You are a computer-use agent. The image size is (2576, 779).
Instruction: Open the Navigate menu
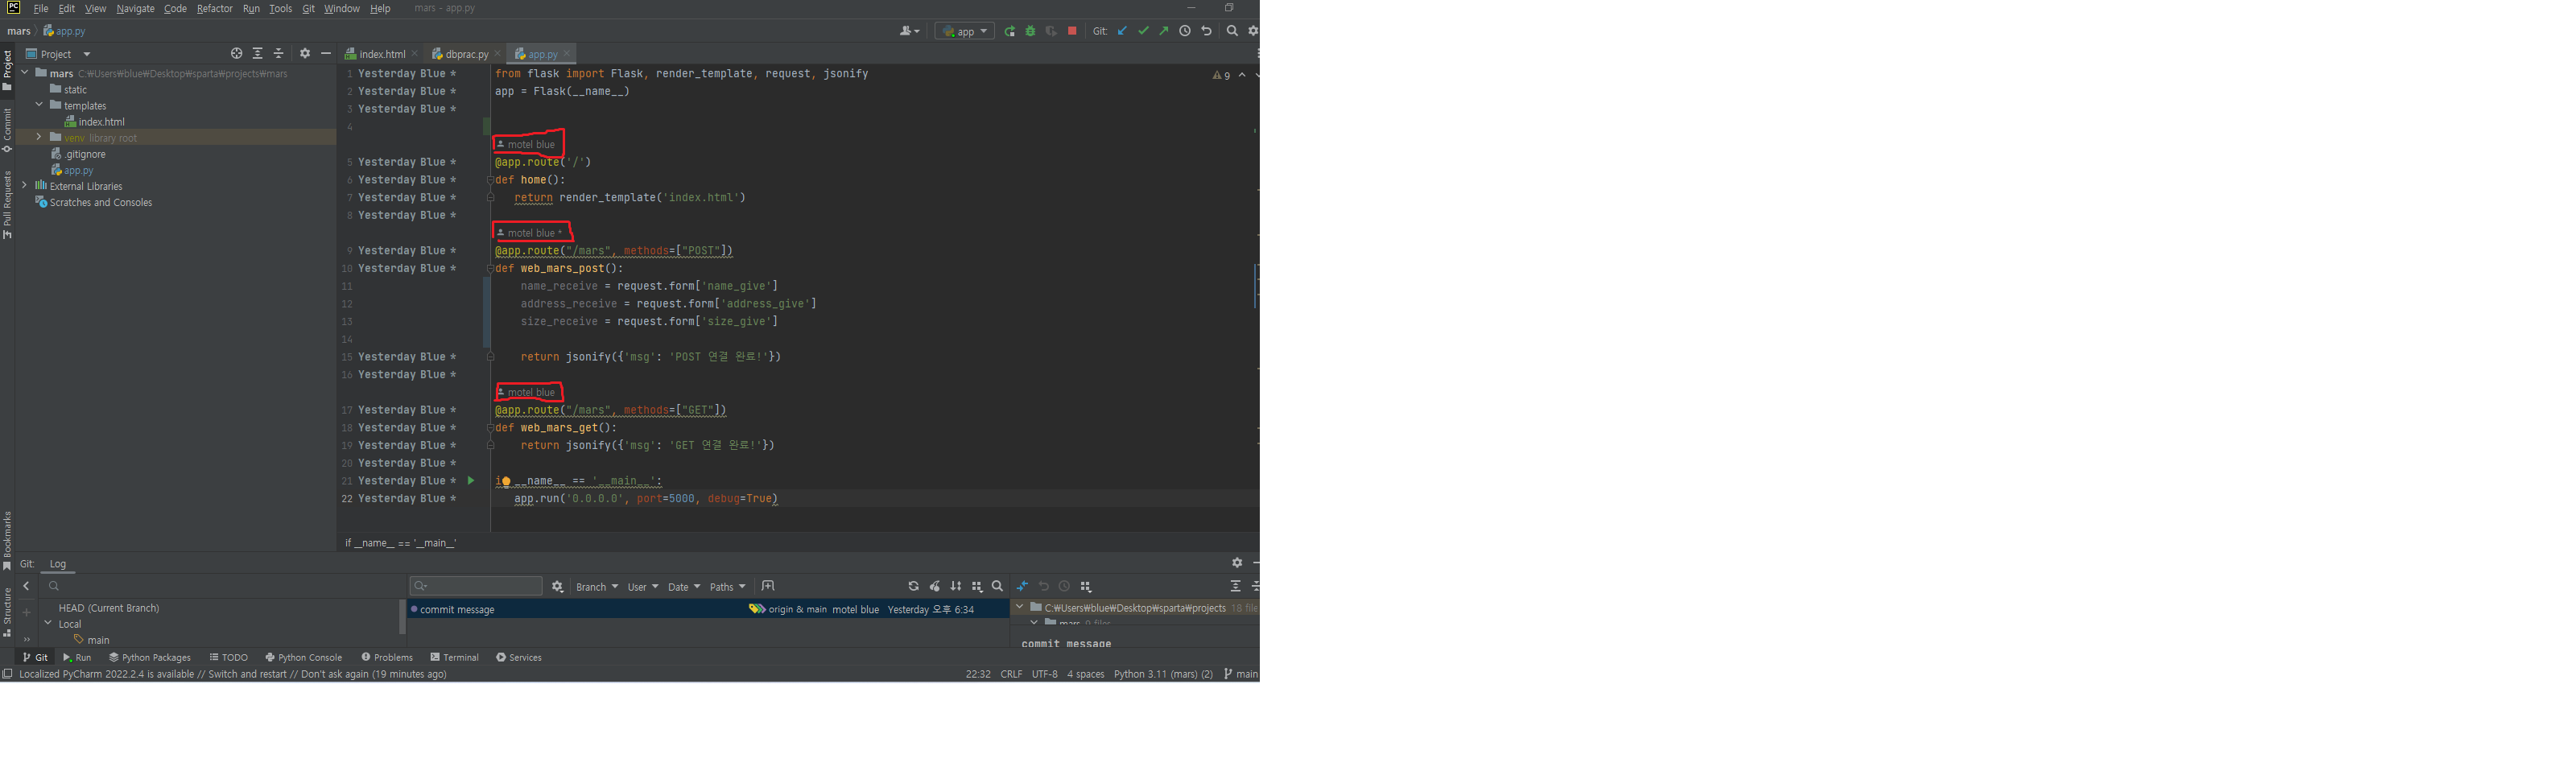click(x=135, y=8)
